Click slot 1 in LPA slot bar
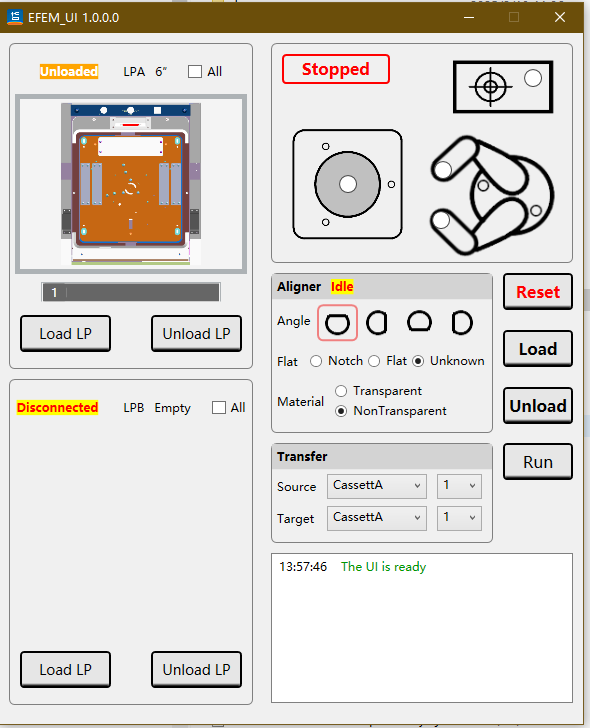The height and width of the screenshot is (728, 590). [x=55, y=292]
